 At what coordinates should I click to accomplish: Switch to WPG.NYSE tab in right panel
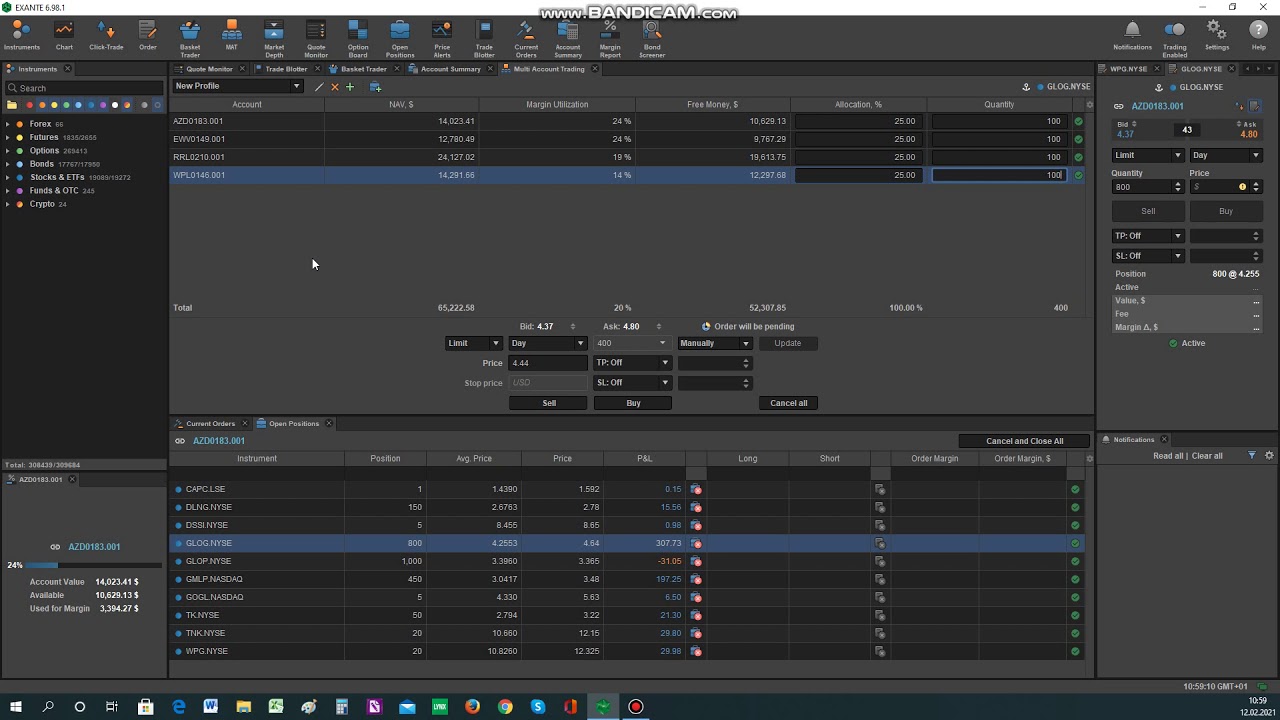[x=1128, y=69]
